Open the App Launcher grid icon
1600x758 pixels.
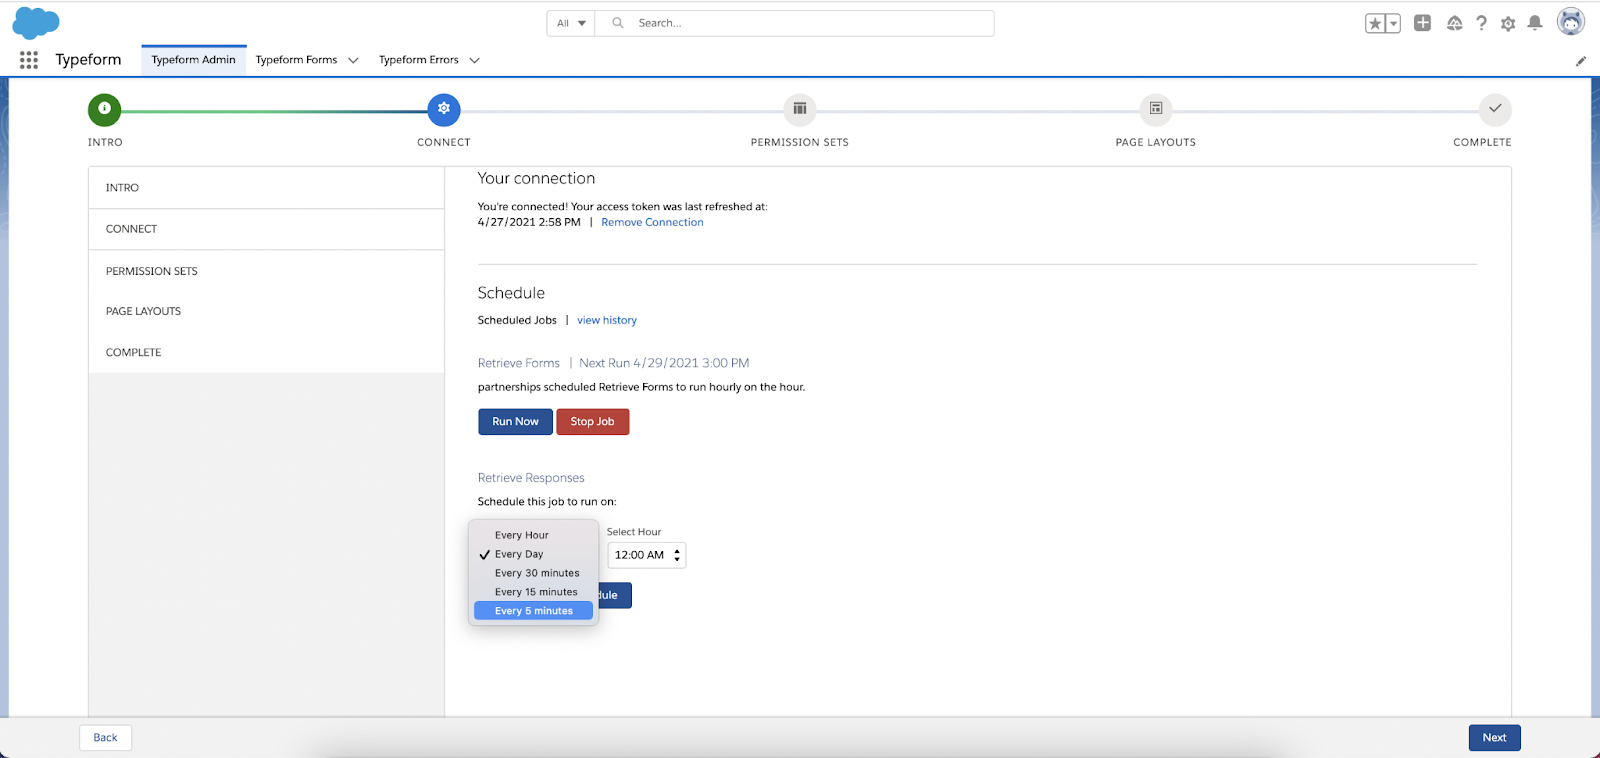[x=29, y=60]
